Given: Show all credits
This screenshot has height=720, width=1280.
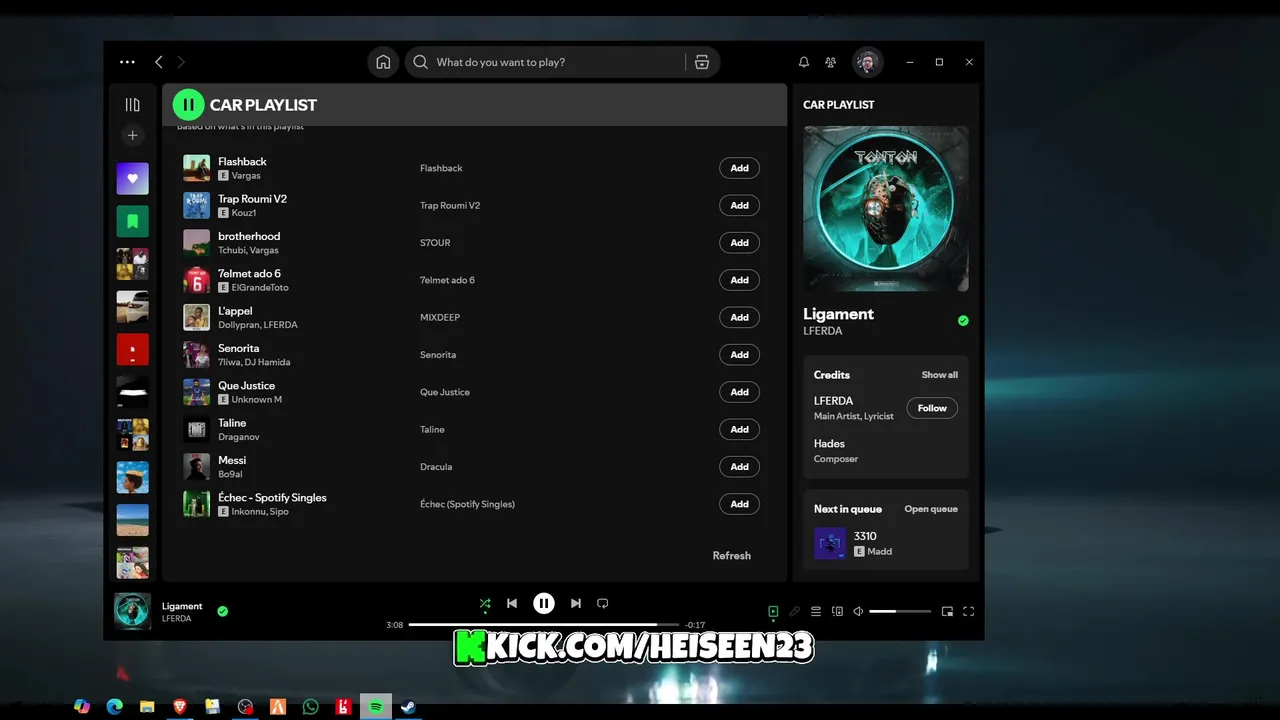Looking at the screenshot, I should tap(940, 375).
